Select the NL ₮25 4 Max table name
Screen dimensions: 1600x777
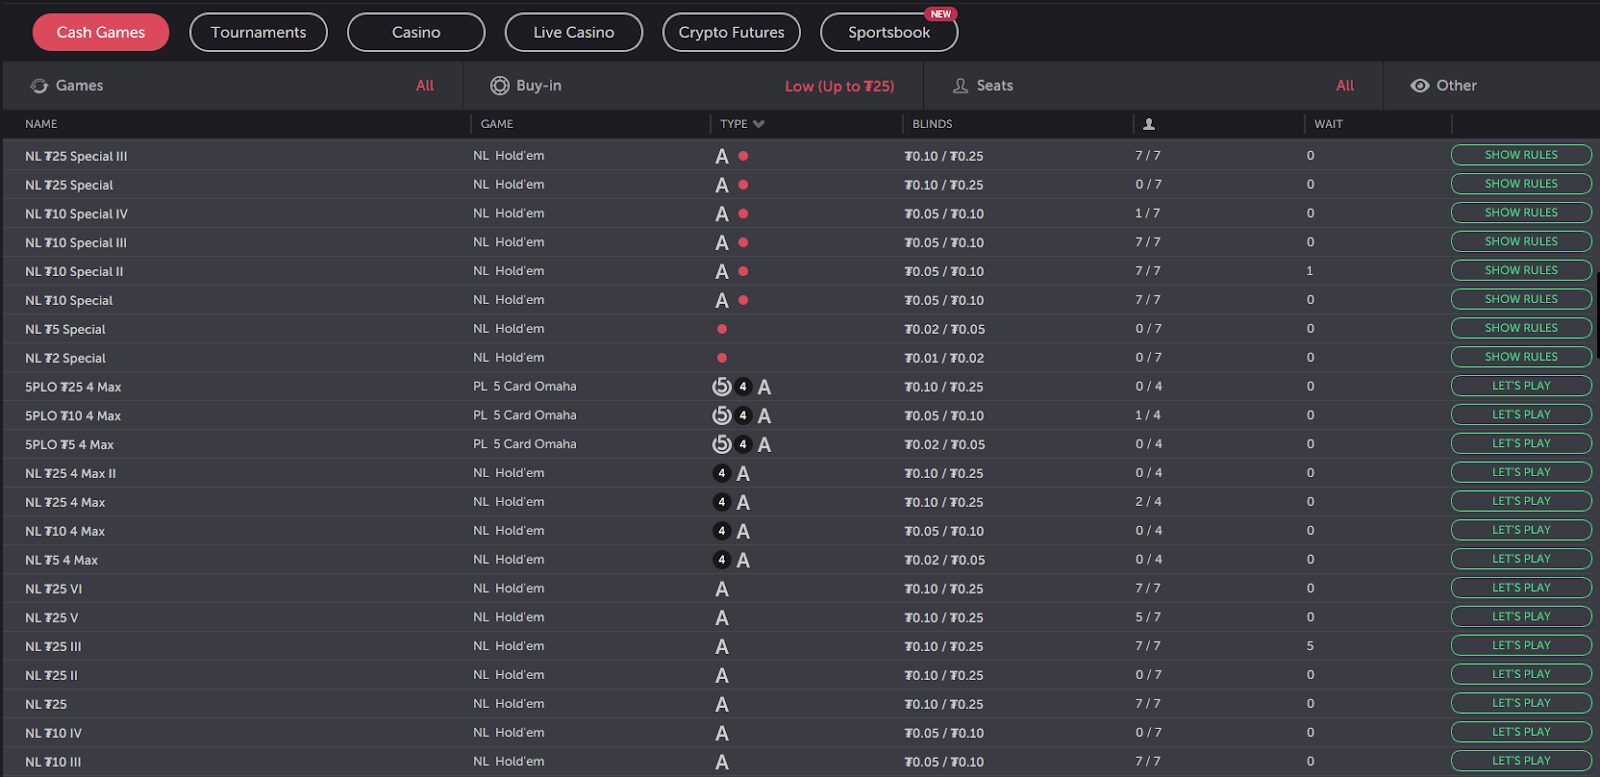65,502
